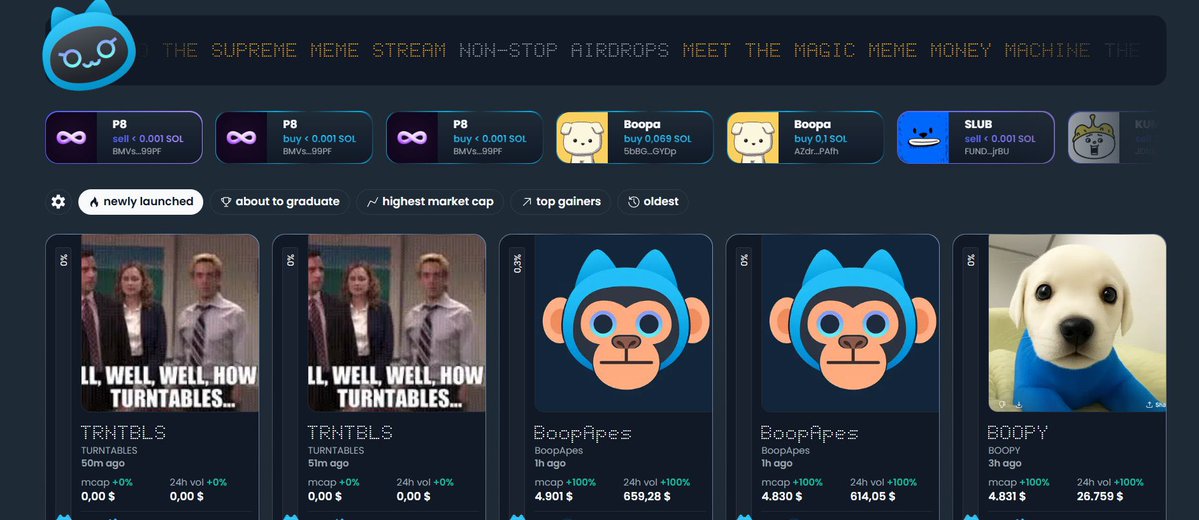The image size is (1199, 520).
Task: Switch to the highest market cap tab
Action: click(430, 202)
